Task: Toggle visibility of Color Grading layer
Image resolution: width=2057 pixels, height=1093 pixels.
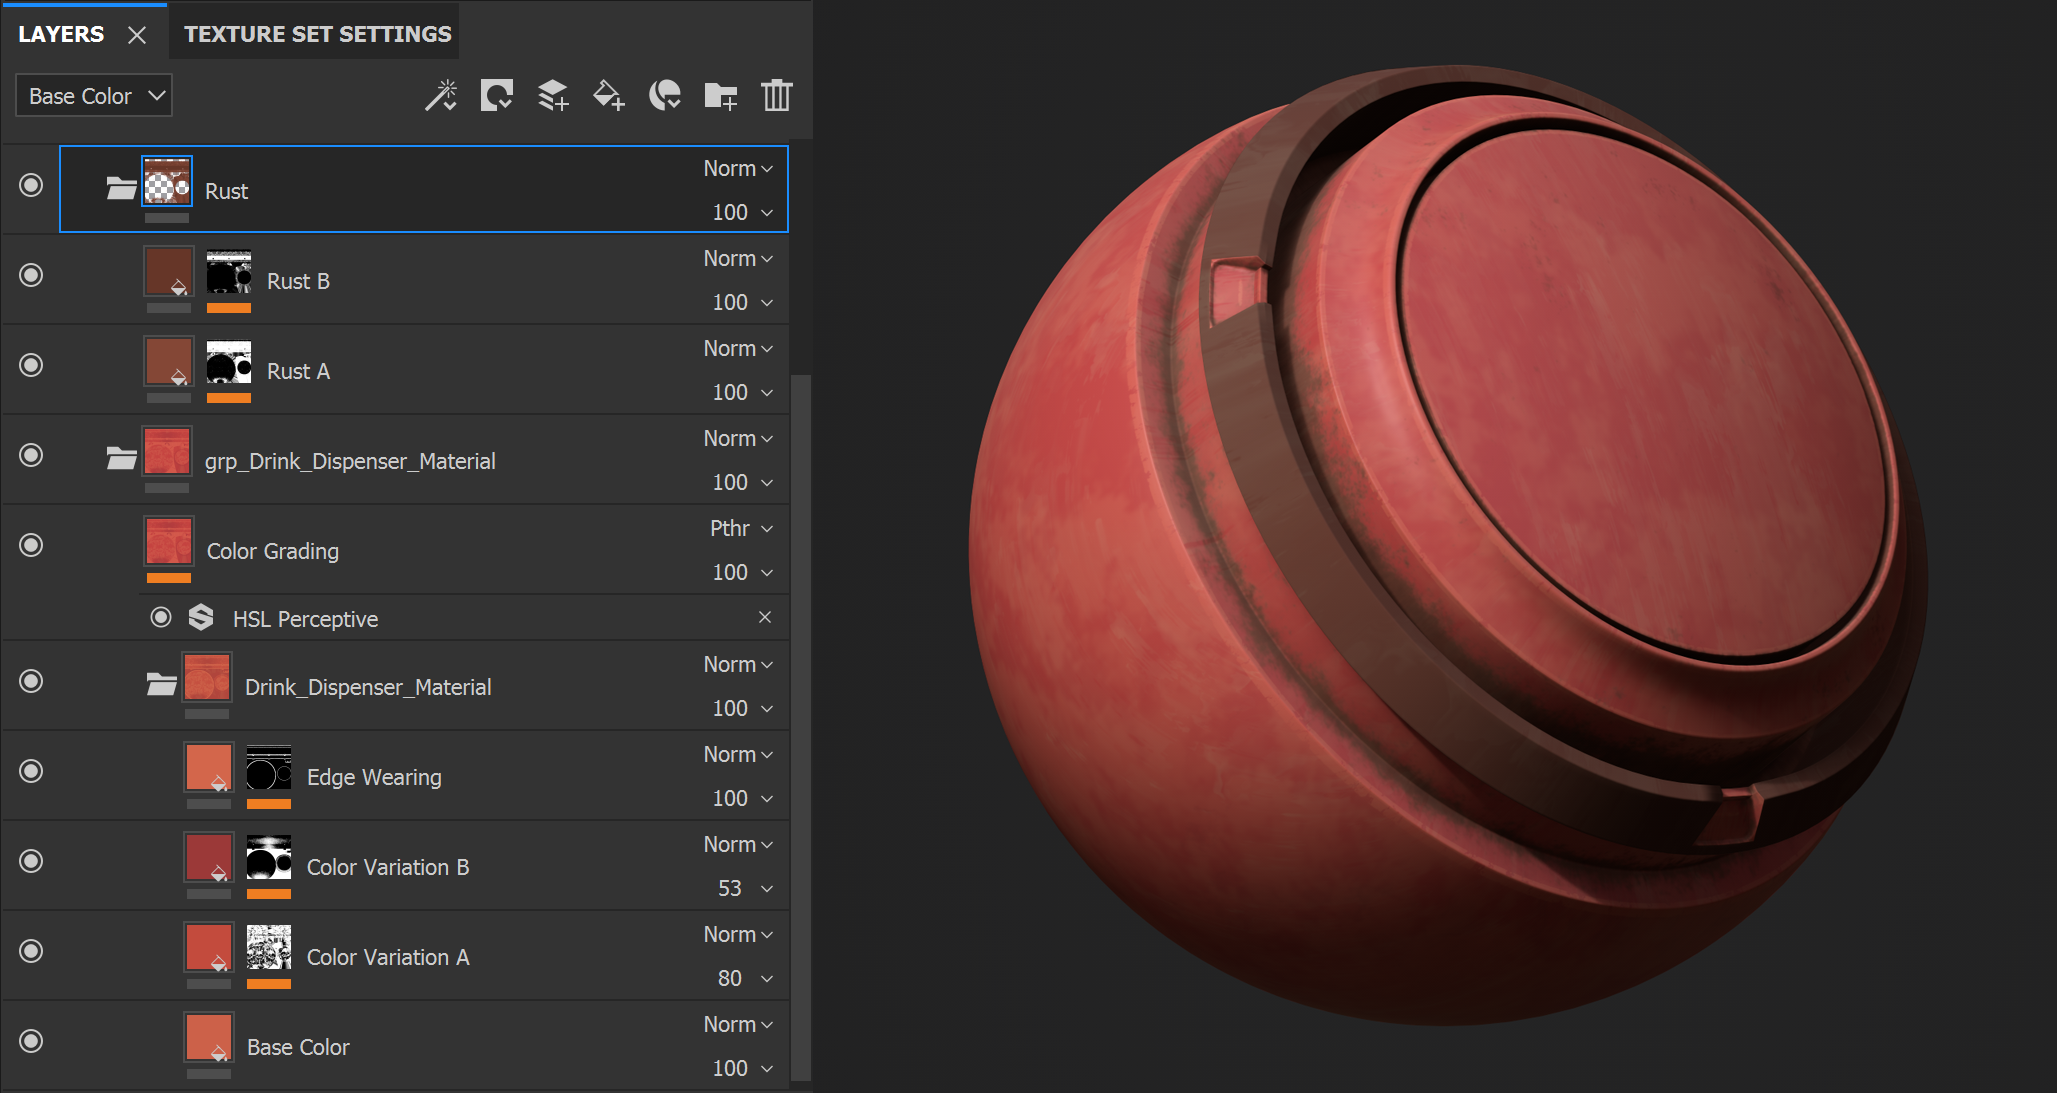Action: coord(32,545)
